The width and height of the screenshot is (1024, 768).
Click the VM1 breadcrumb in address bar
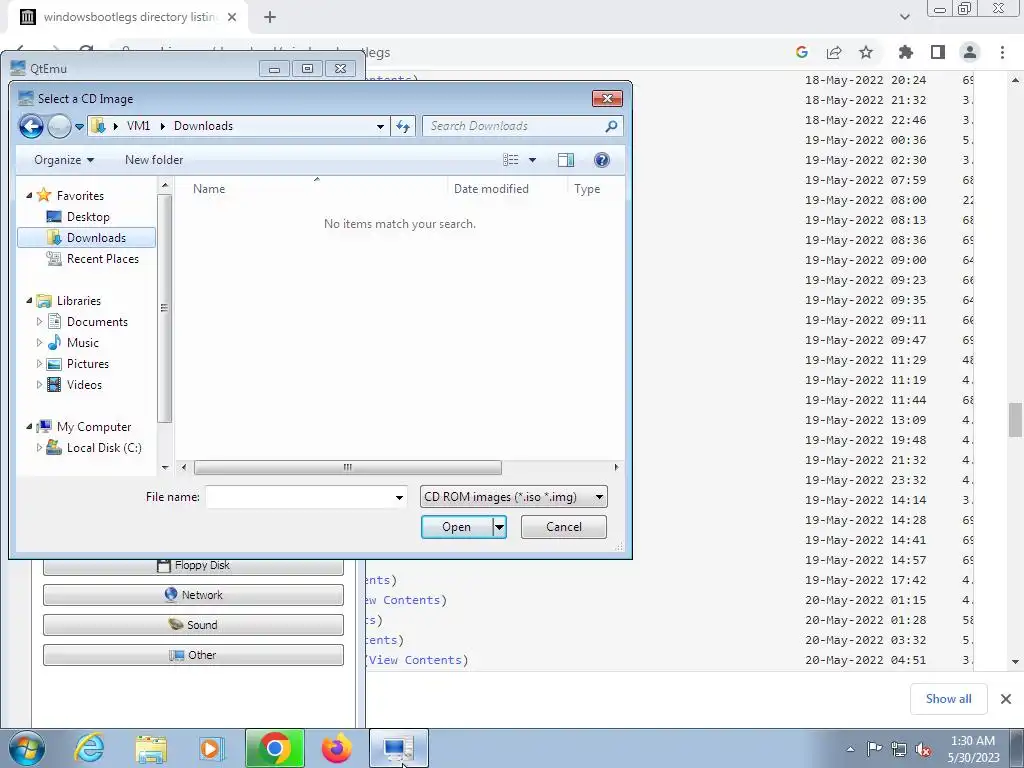138,126
